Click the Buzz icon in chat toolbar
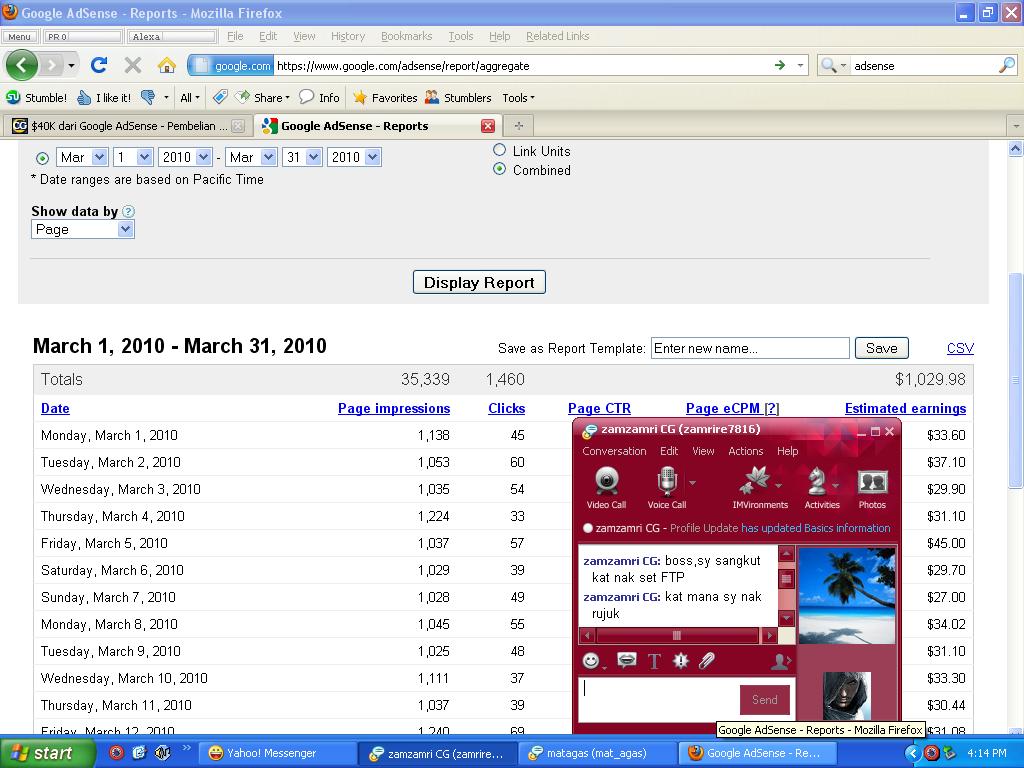 (x=681, y=661)
